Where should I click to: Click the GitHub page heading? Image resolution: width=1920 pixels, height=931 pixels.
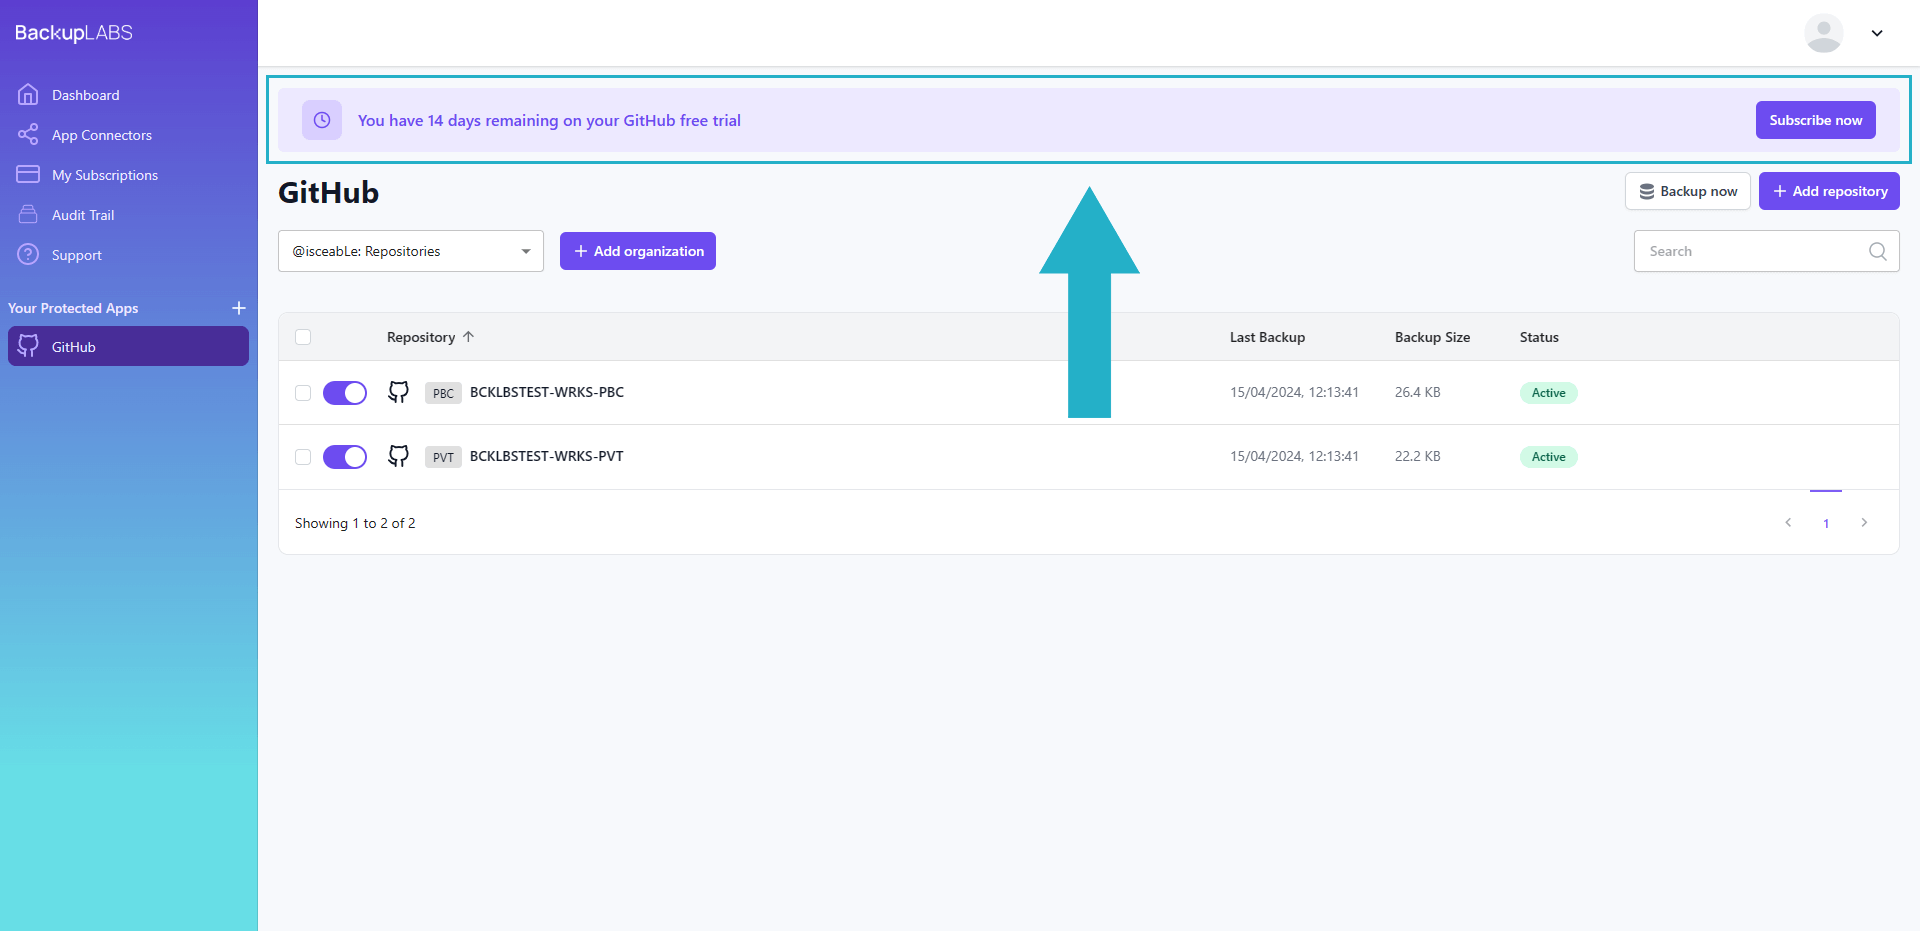pos(328,192)
